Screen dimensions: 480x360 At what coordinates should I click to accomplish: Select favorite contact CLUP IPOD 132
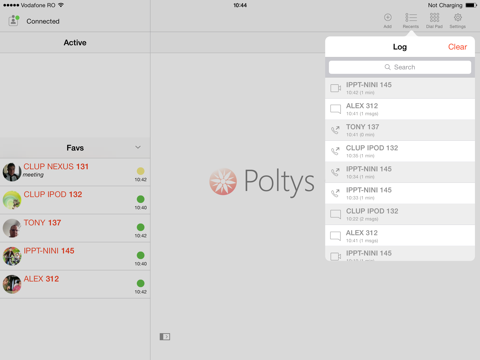(x=75, y=200)
